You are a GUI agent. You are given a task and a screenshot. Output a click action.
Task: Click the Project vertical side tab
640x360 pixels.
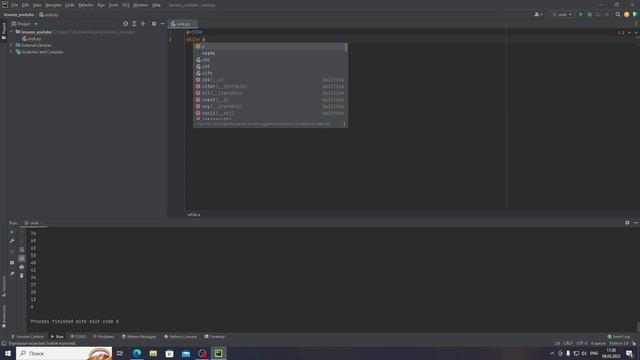(x=4, y=31)
